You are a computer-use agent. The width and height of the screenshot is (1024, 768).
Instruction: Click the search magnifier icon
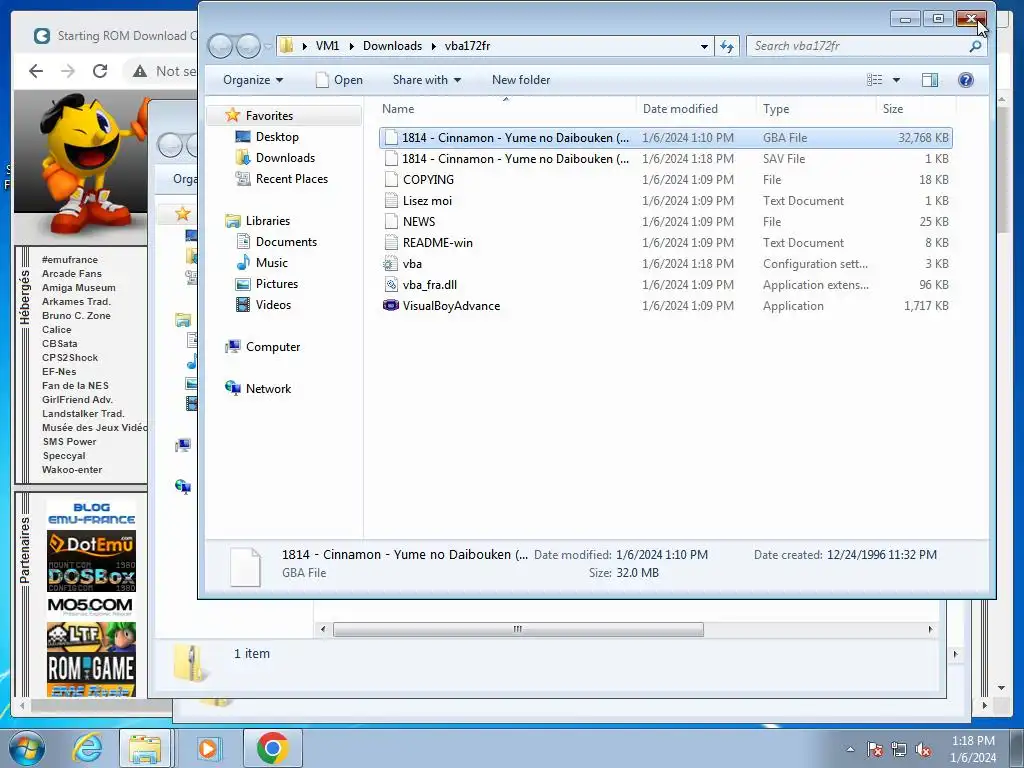click(975, 46)
